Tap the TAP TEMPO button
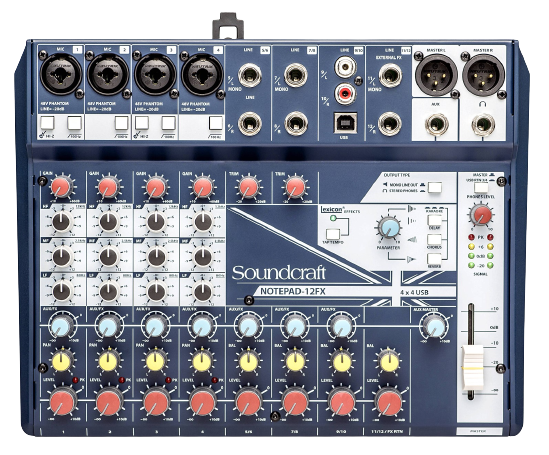 point(333,234)
